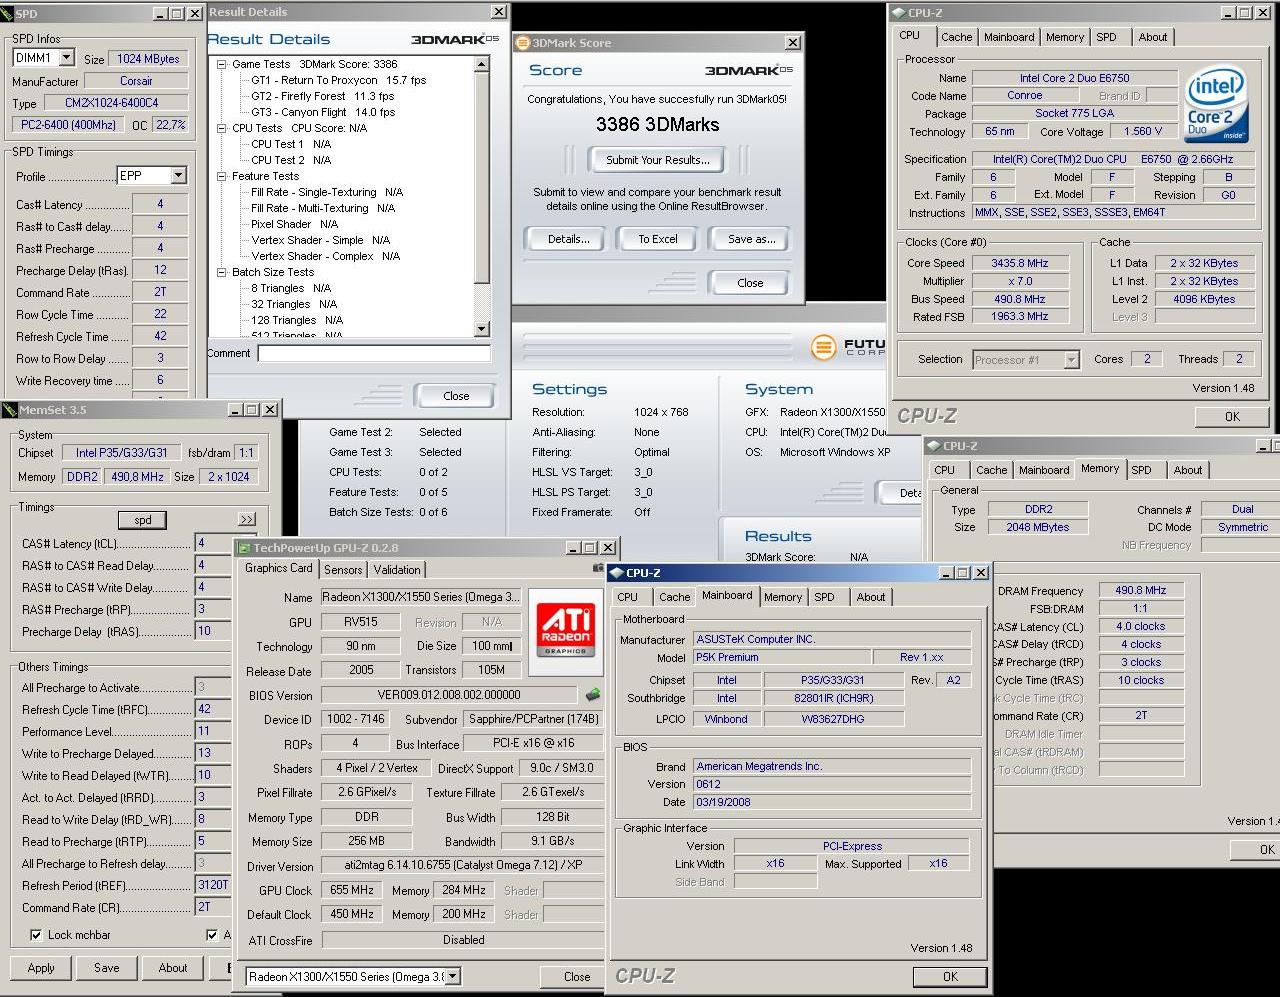Viewport: 1280px width, 997px height.
Task: Click the Refresh Period (tREF) 3120T field
Action: click(x=212, y=885)
